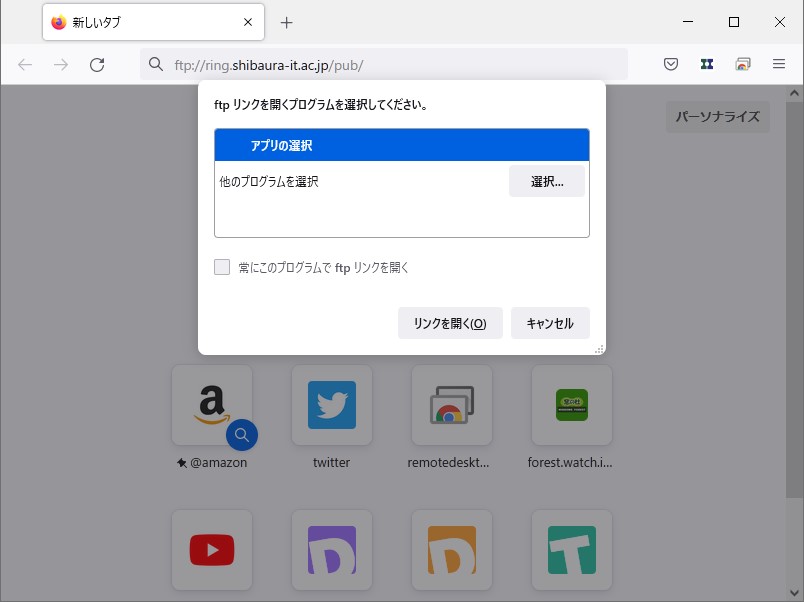Reload the current page
The height and width of the screenshot is (602, 804).
(97, 63)
